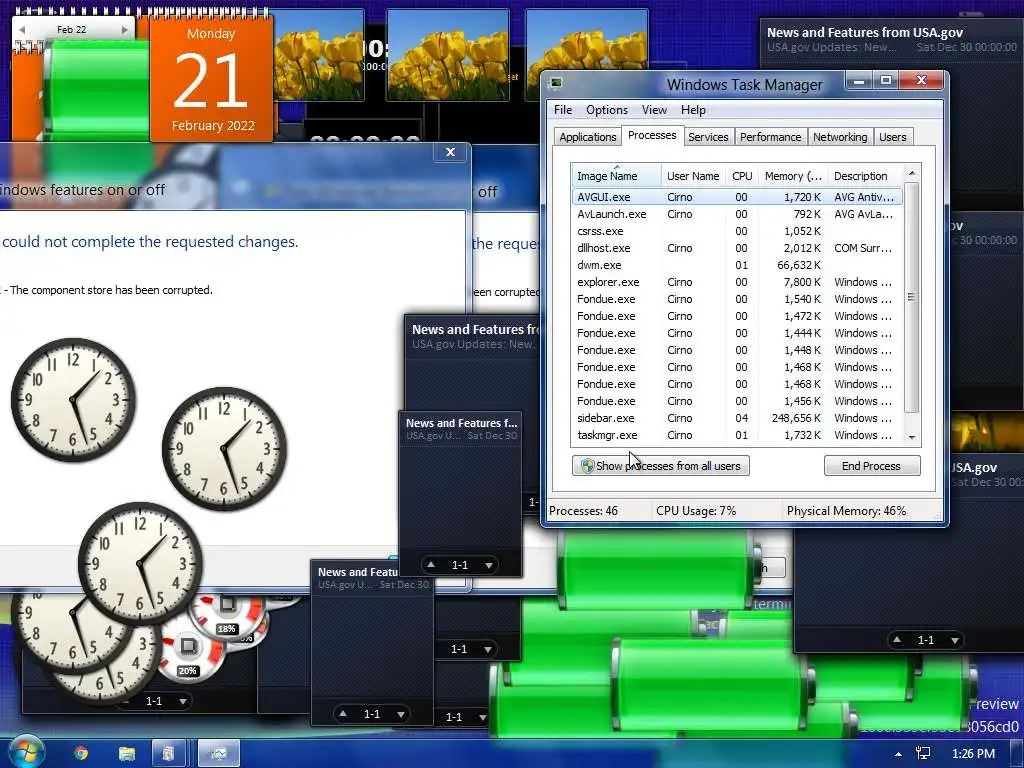Image resolution: width=1024 pixels, height=768 pixels.
Task: Switch to the Applications tab
Action: click(587, 136)
